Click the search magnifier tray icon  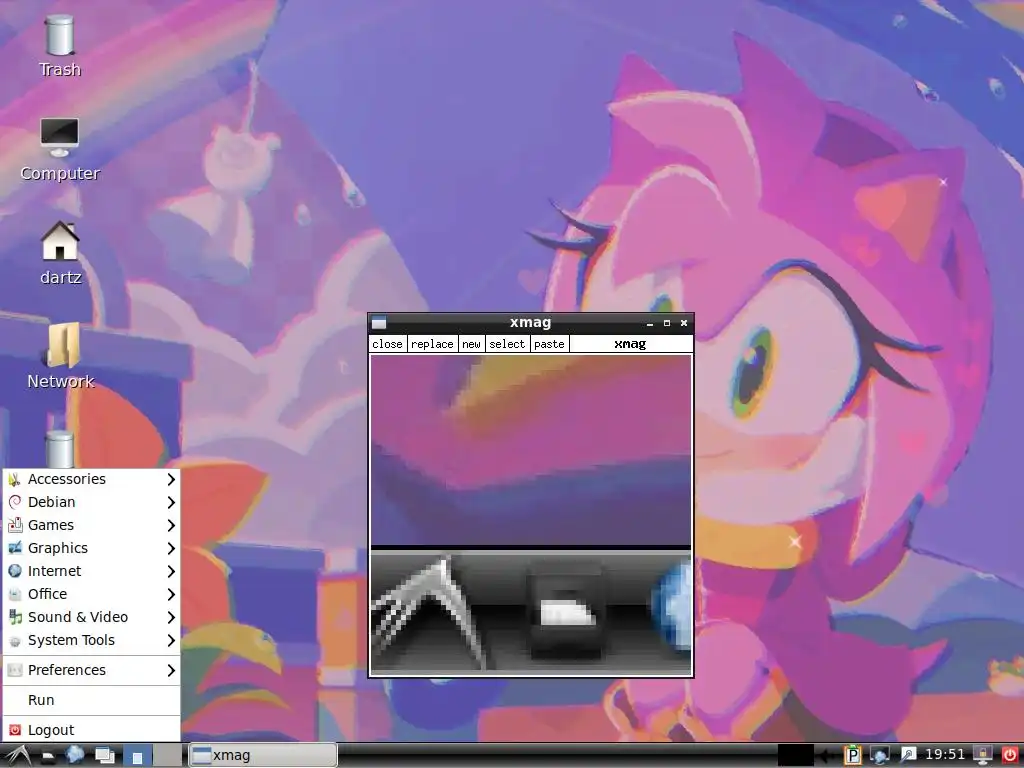coord(908,756)
